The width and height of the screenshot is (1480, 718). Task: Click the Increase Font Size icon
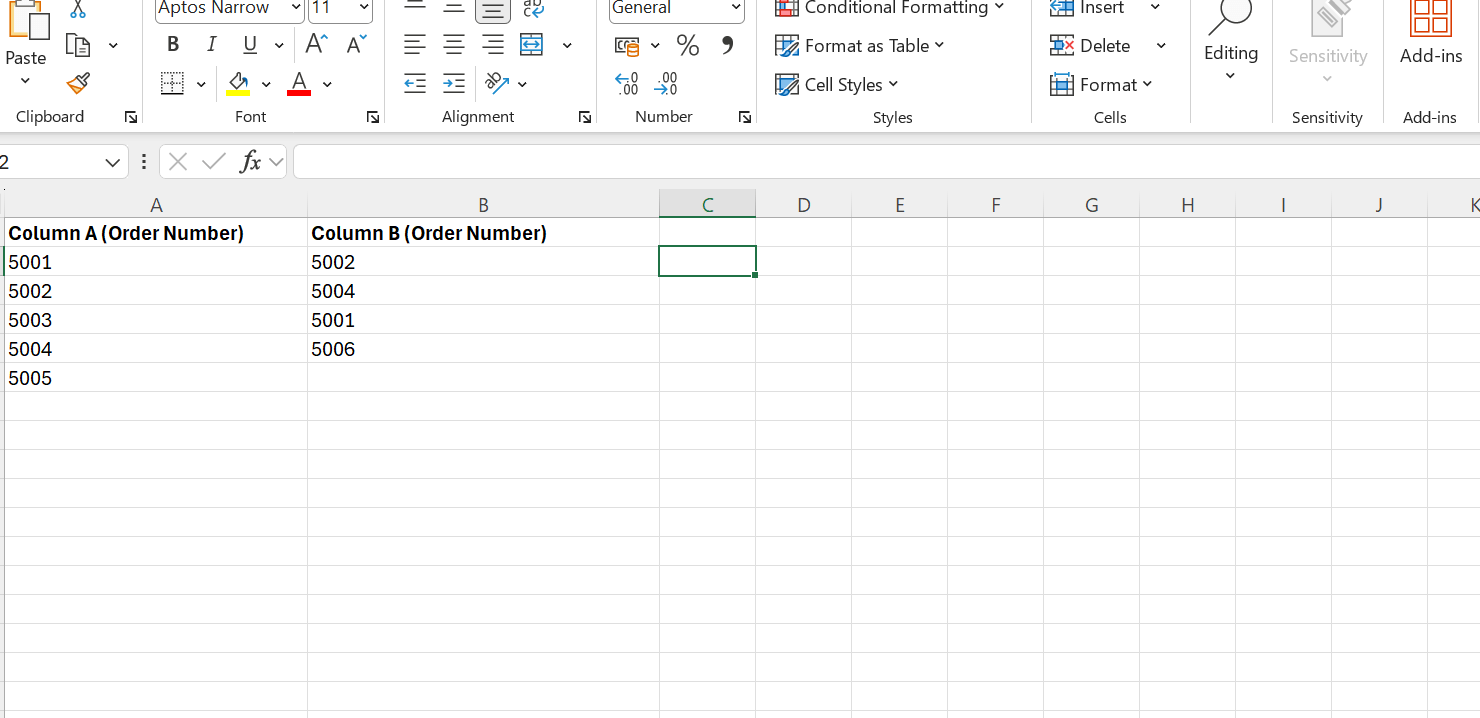[x=315, y=44]
